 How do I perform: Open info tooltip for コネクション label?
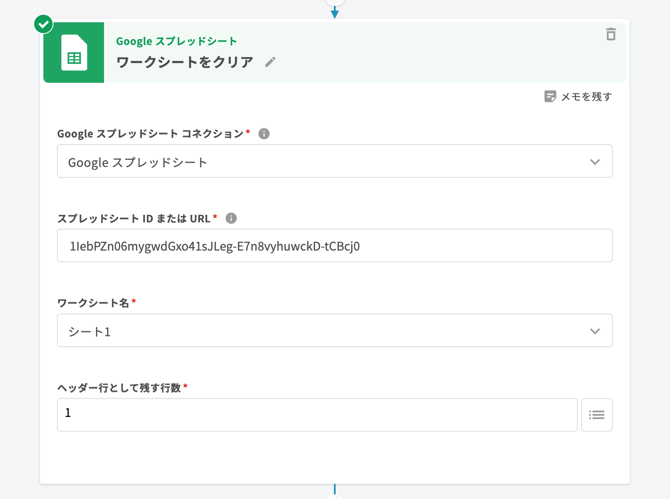click(x=264, y=134)
